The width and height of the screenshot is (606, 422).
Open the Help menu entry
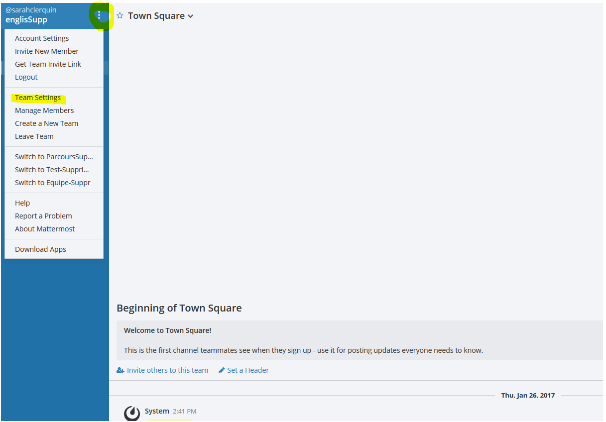click(x=22, y=203)
